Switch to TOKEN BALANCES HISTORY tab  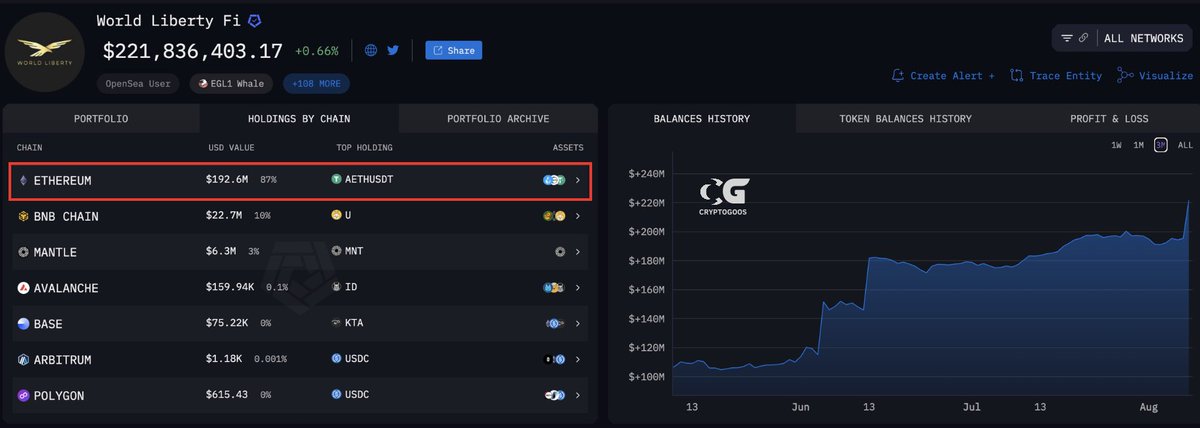(x=905, y=118)
